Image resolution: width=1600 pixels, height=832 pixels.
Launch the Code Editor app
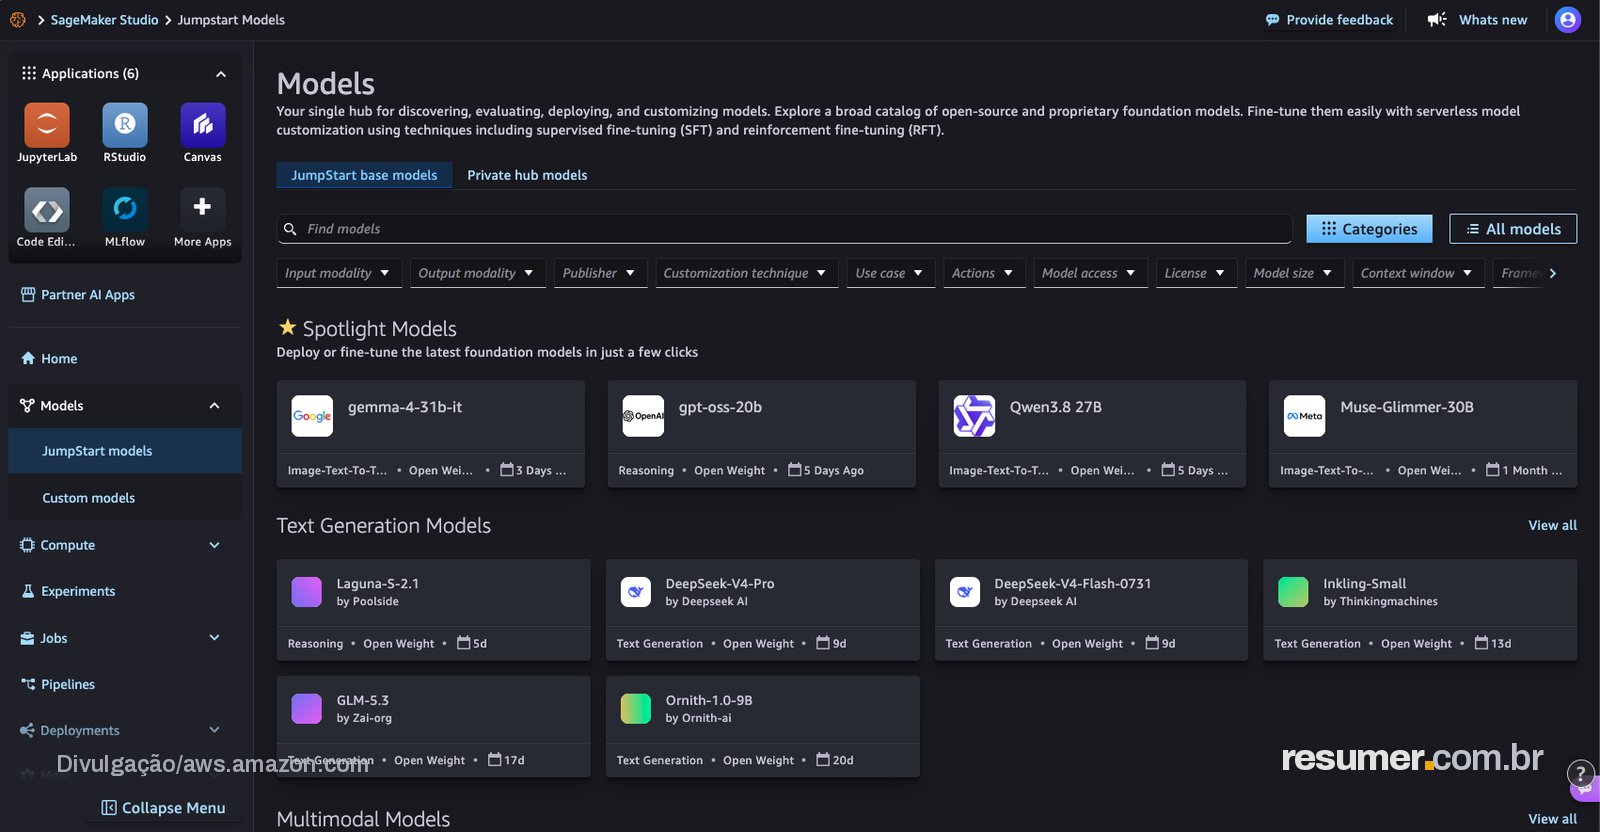pyautogui.click(x=47, y=210)
